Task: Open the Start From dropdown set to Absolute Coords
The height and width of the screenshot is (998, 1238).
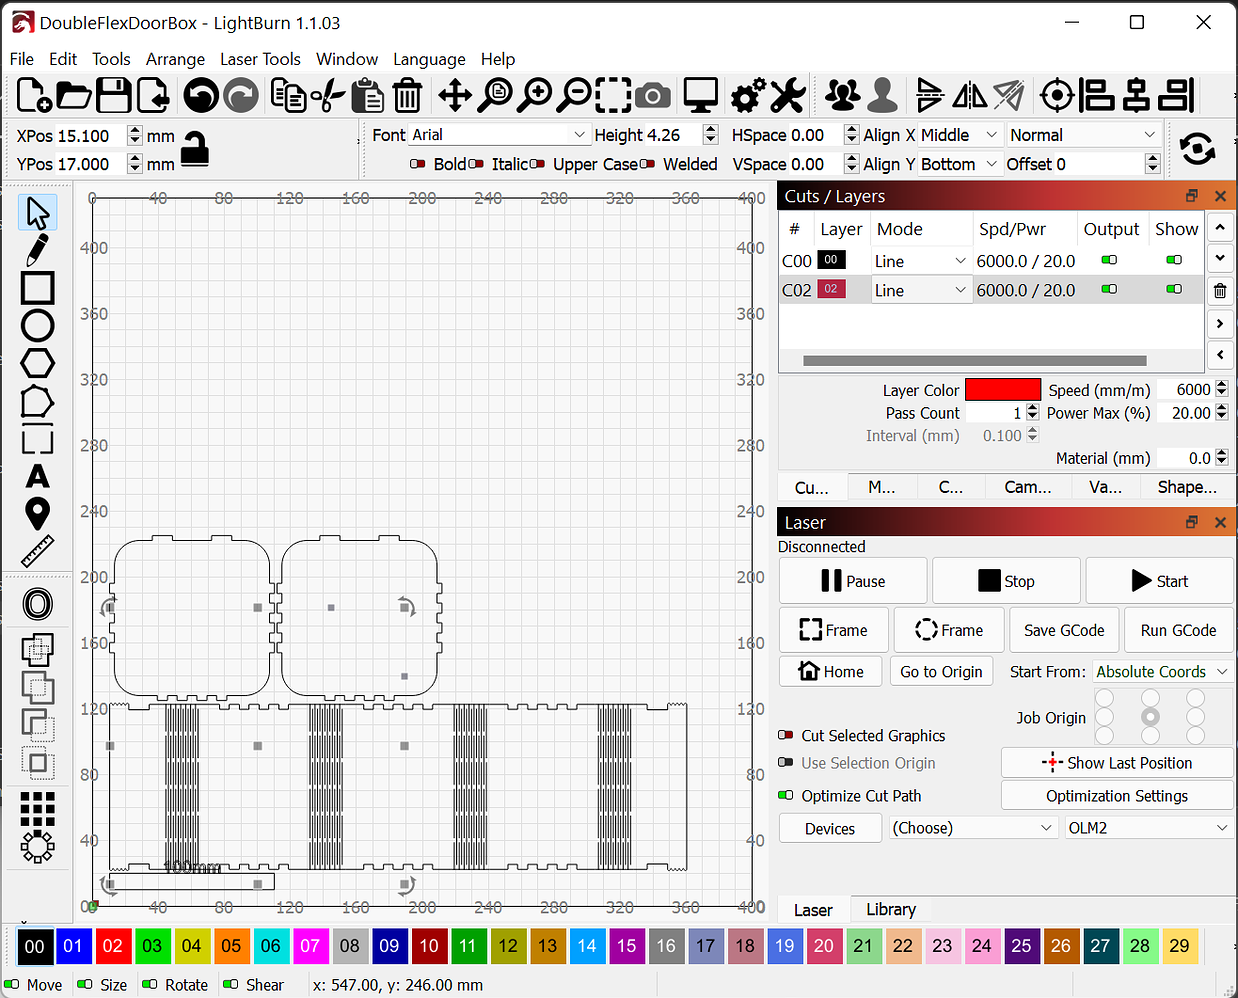Action: click(x=1161, y=671)
